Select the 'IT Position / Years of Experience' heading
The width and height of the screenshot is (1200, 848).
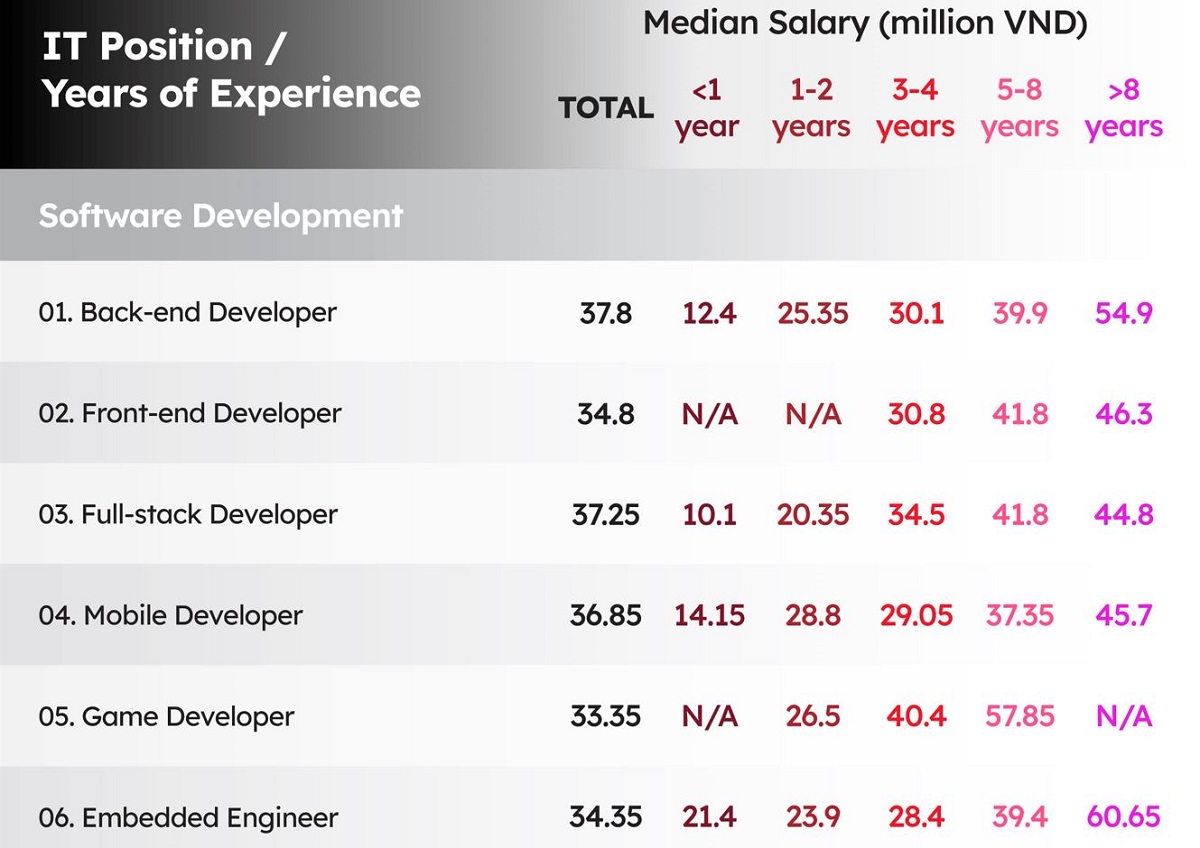tap(230, 70)
